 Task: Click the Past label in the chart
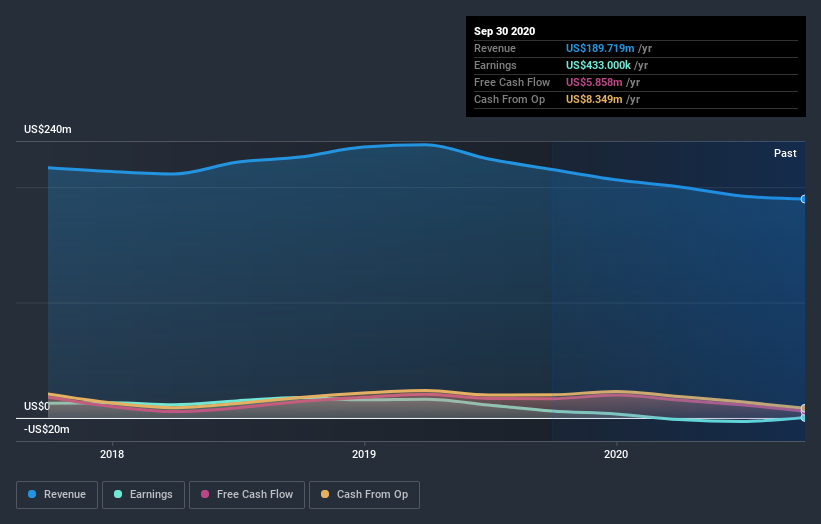coord(785,153)
